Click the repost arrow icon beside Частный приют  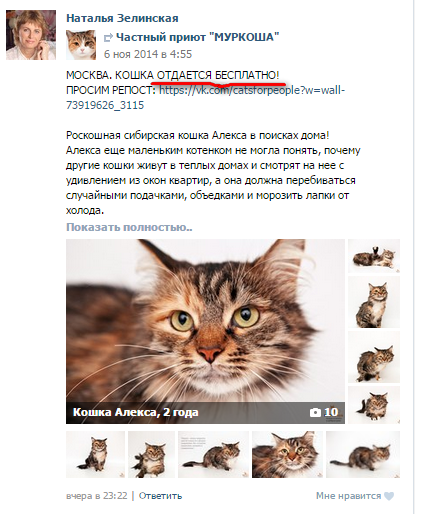point(108,38)
